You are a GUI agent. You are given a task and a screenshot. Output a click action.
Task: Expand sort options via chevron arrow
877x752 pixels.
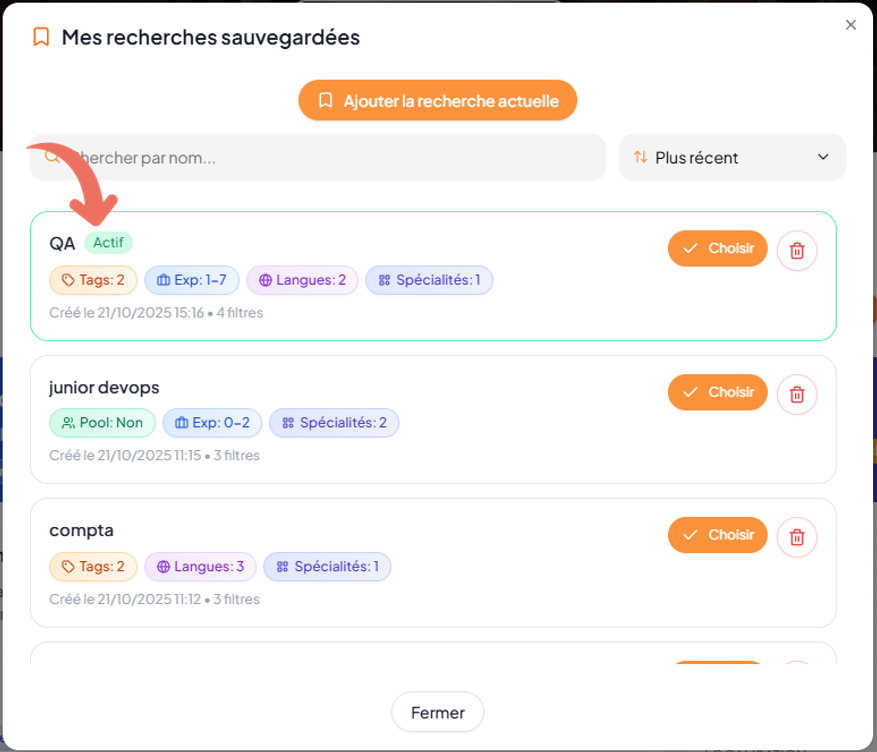[x=823, y=157]
